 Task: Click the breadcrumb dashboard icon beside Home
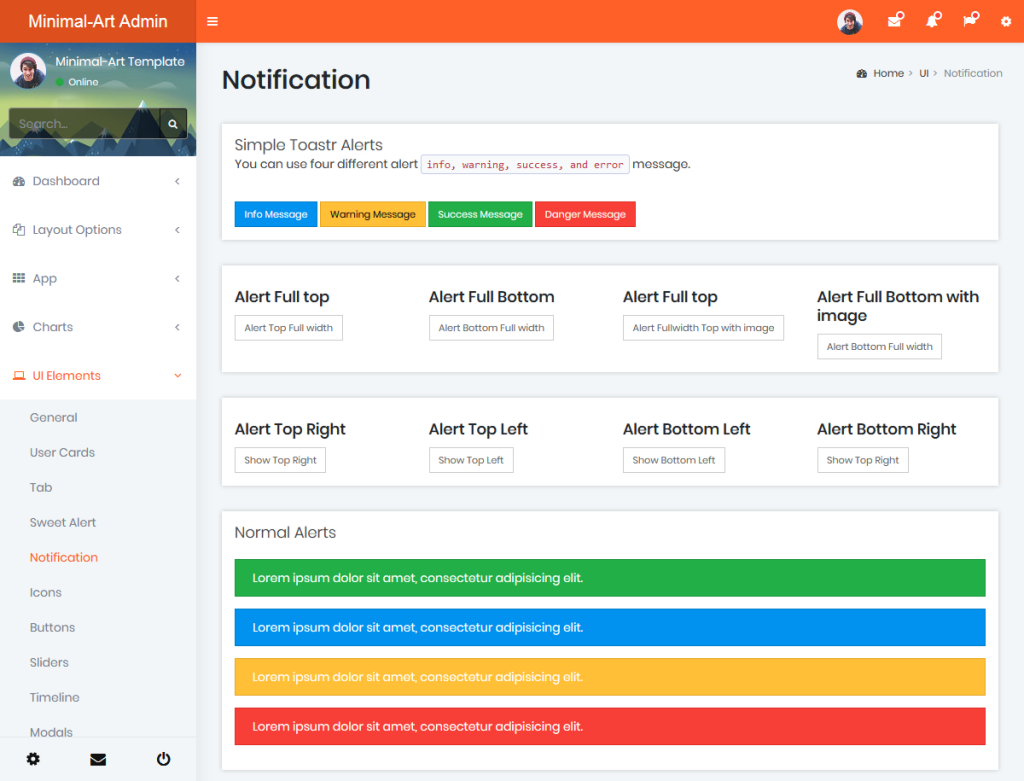[861, 74]
